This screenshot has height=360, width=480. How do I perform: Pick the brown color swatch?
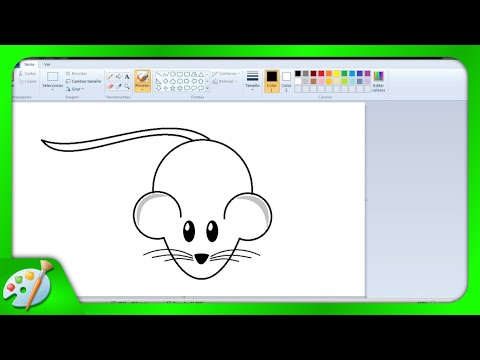[x=313, y=81]
